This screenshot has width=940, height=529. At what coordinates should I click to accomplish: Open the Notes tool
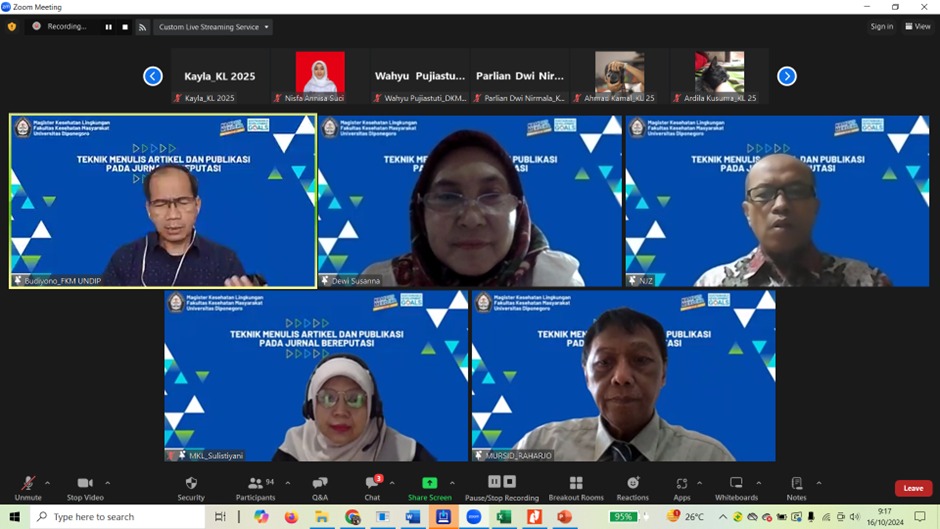[796, 484]
